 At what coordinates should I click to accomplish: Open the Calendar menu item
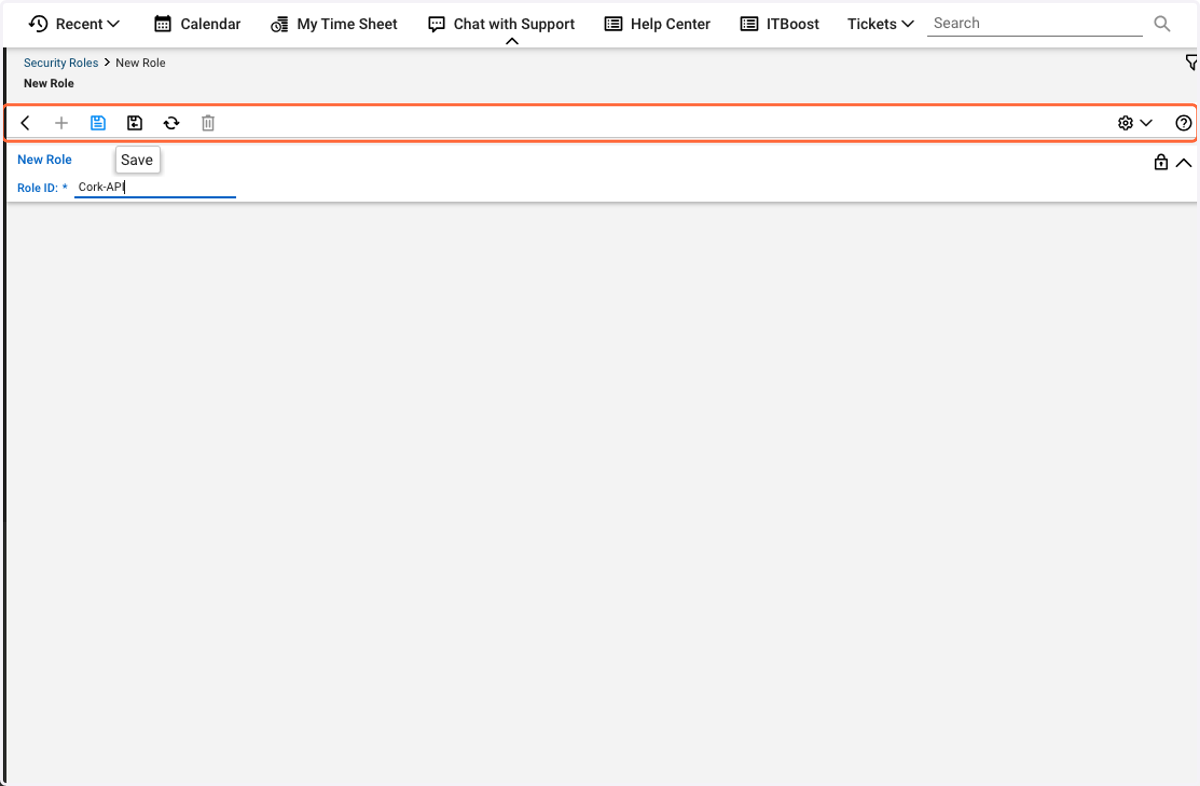198,24
